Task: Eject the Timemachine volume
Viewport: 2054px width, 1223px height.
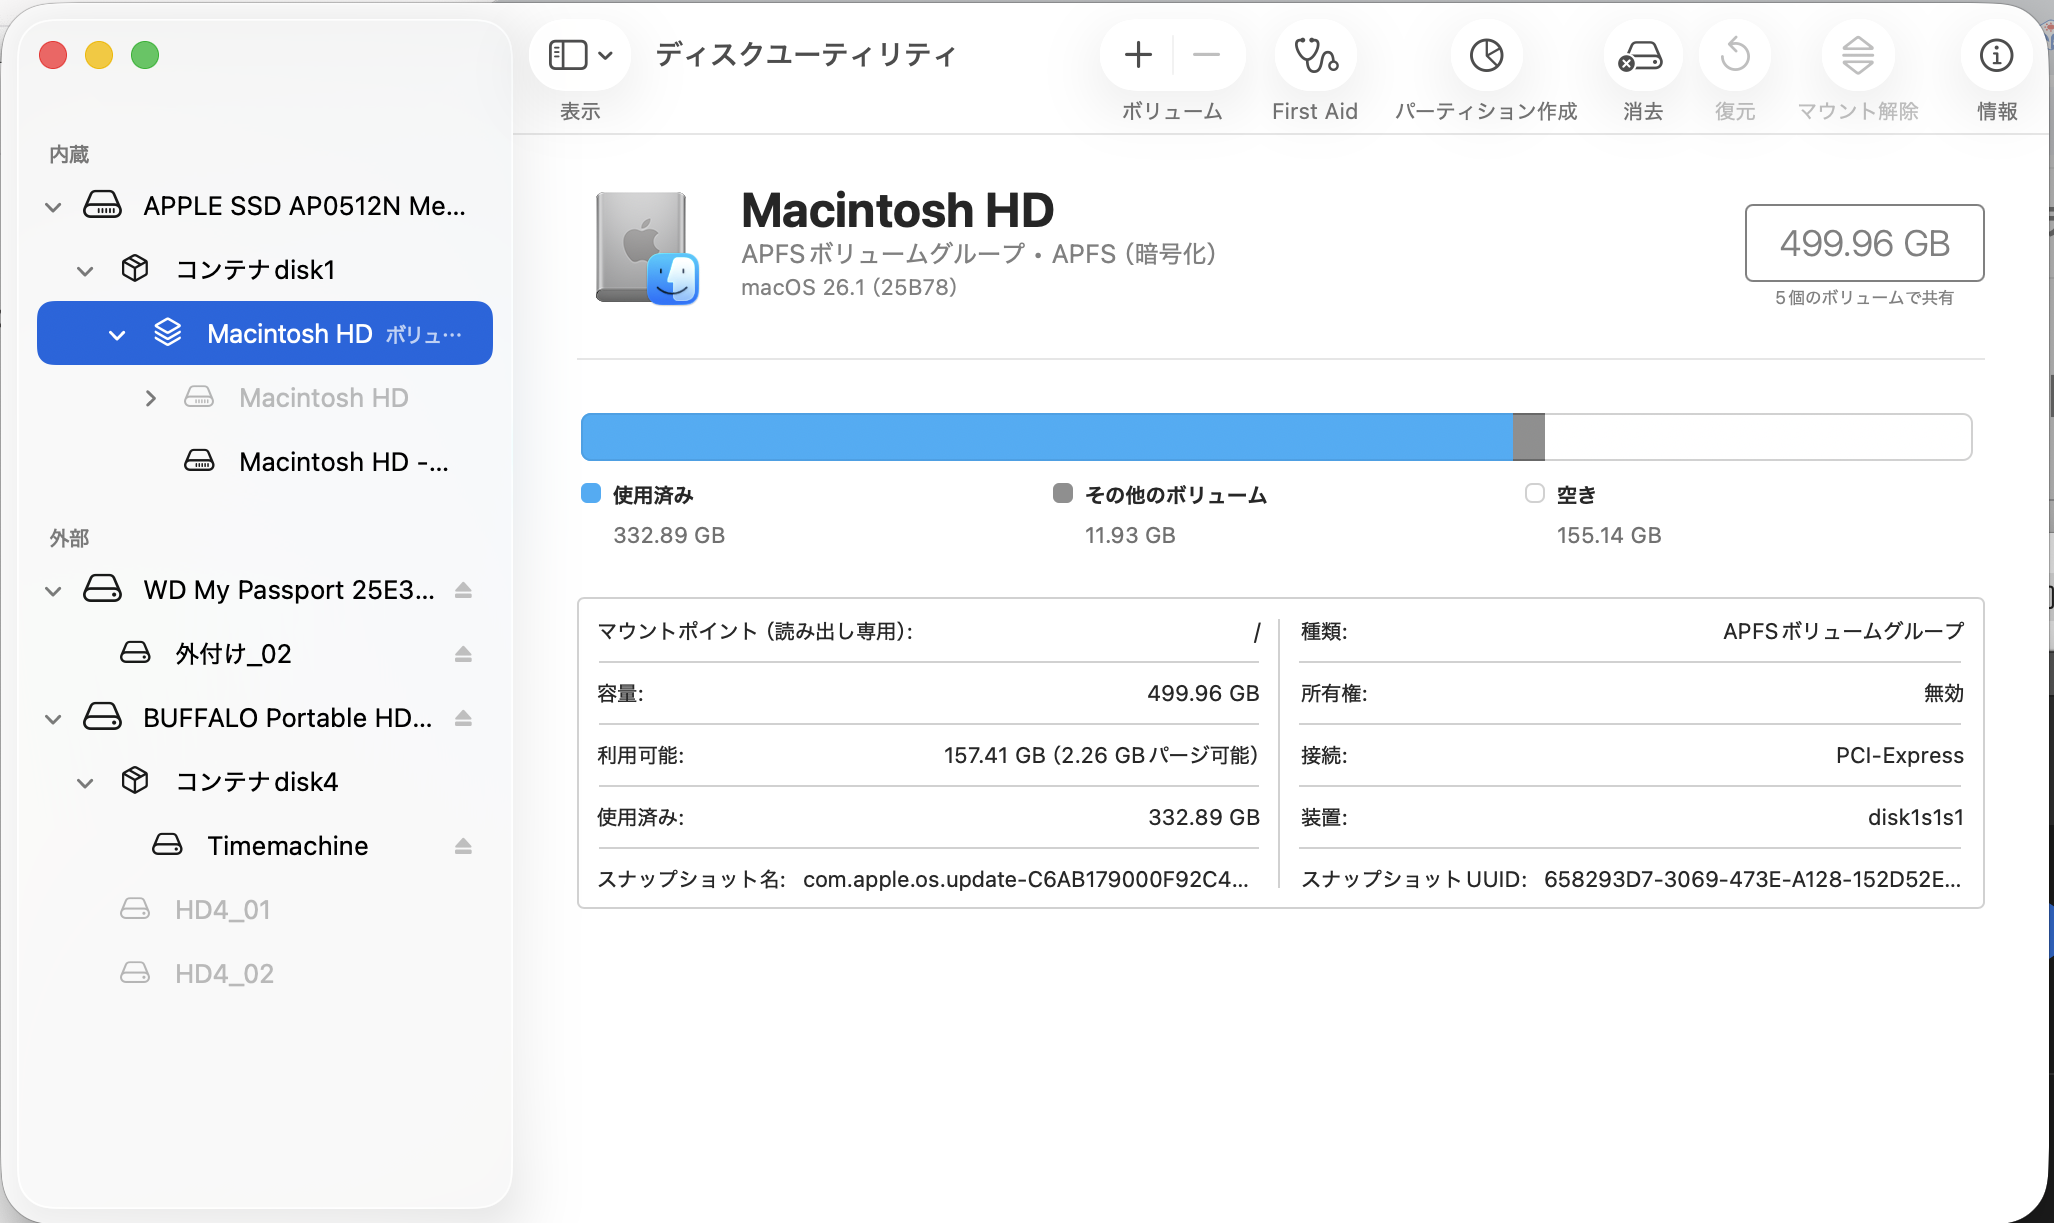Action: click(x=463, y=846)
